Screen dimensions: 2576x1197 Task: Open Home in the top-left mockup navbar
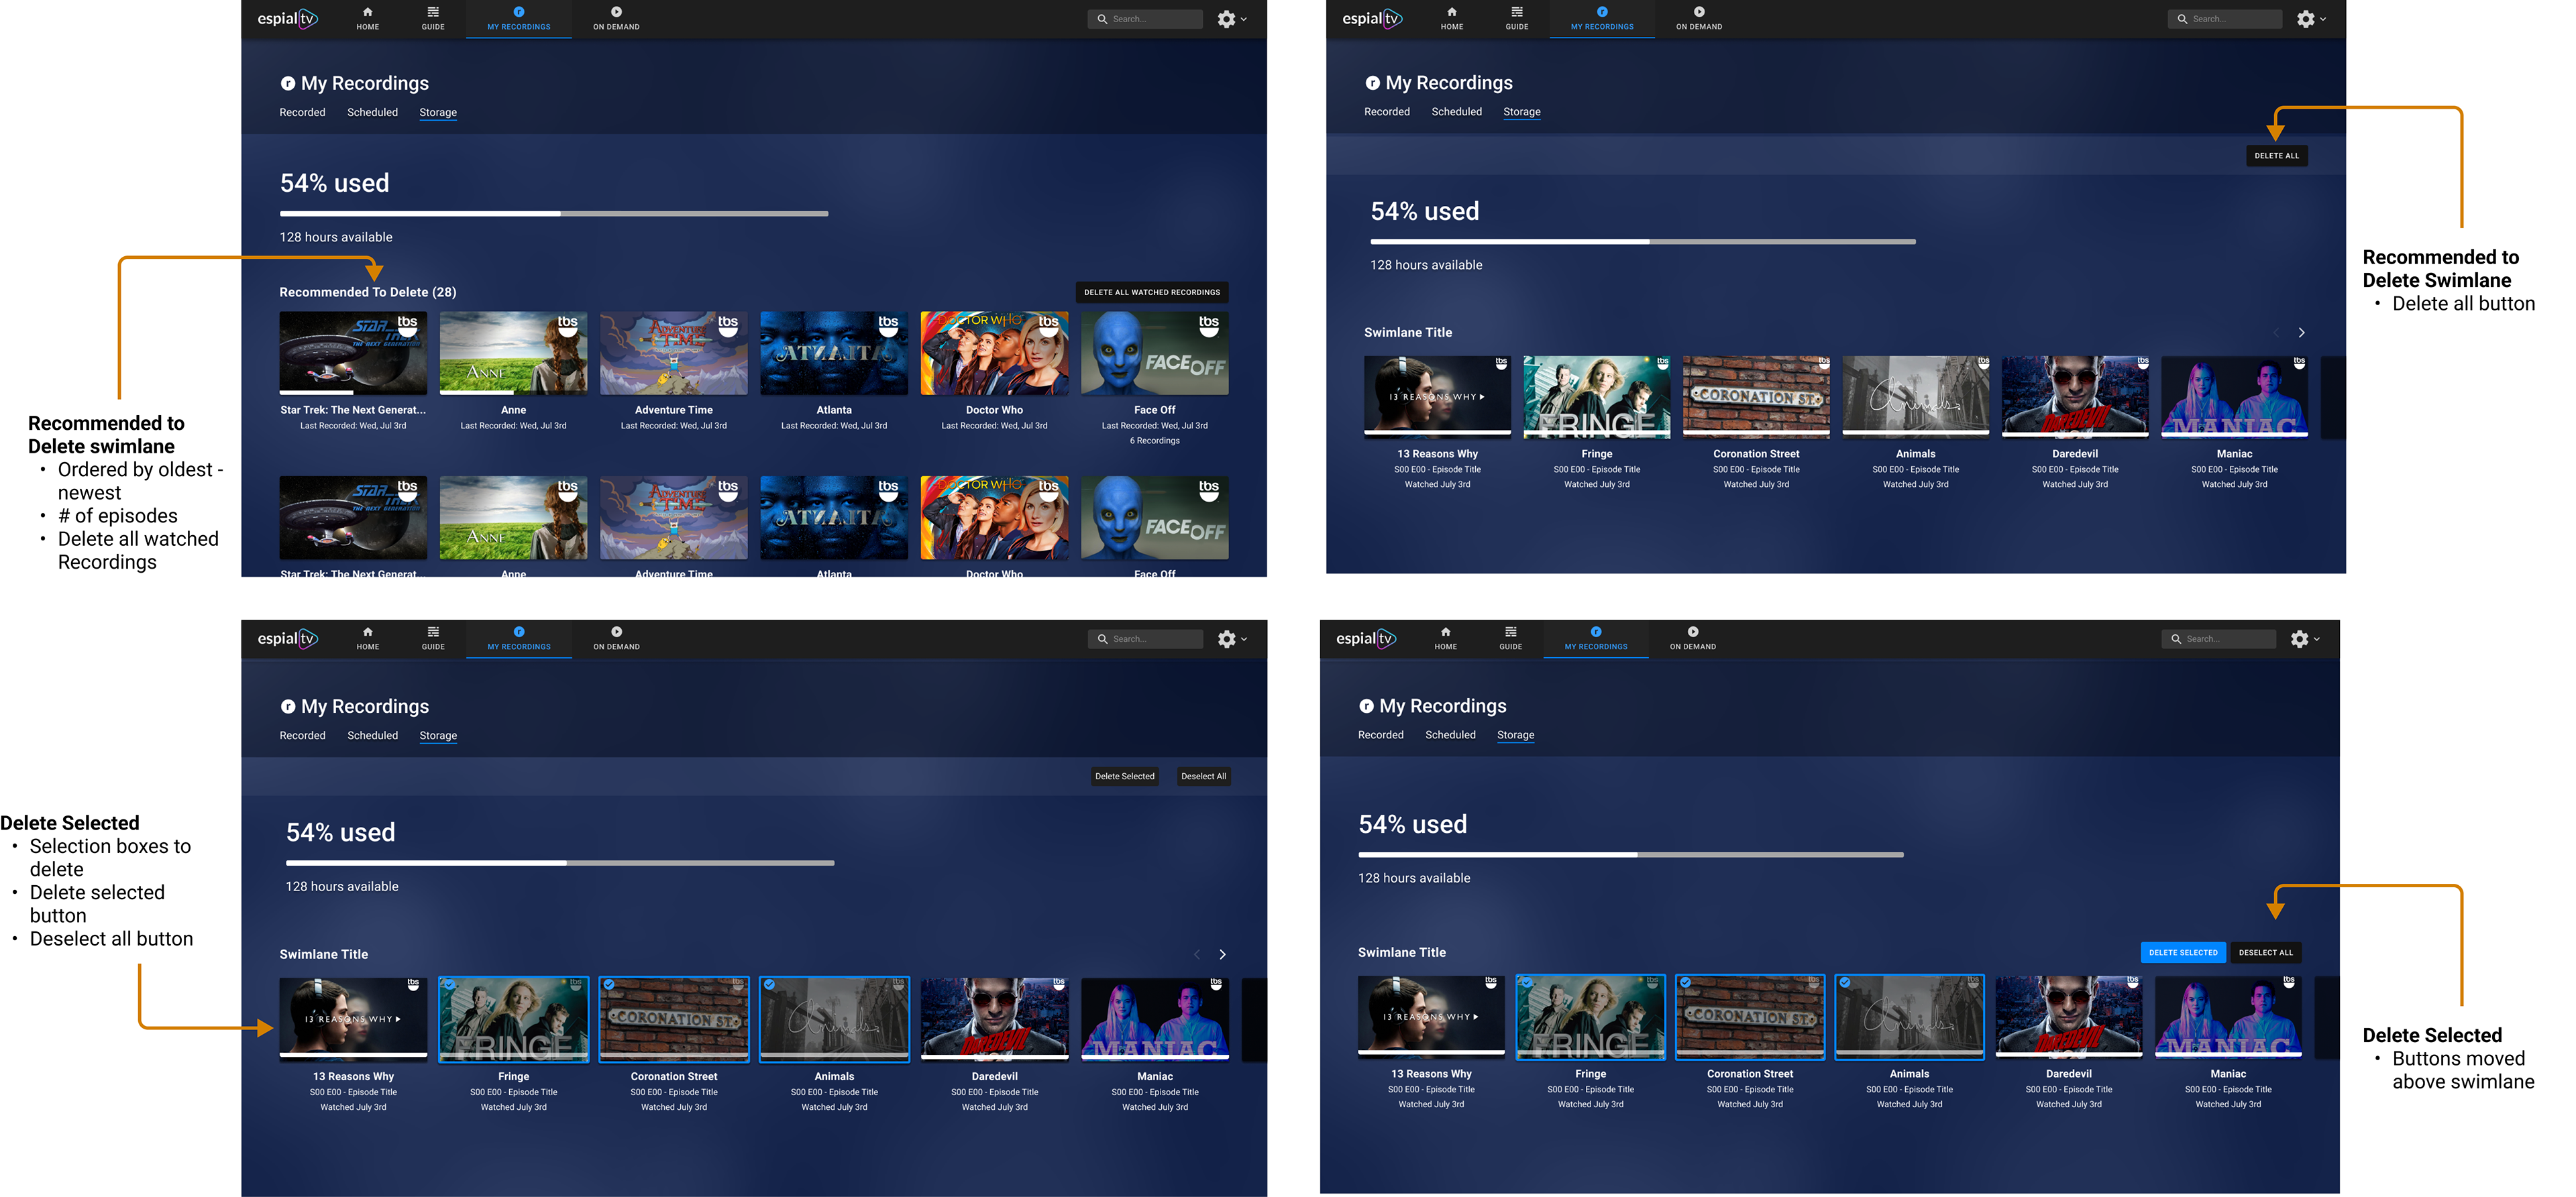368,18
